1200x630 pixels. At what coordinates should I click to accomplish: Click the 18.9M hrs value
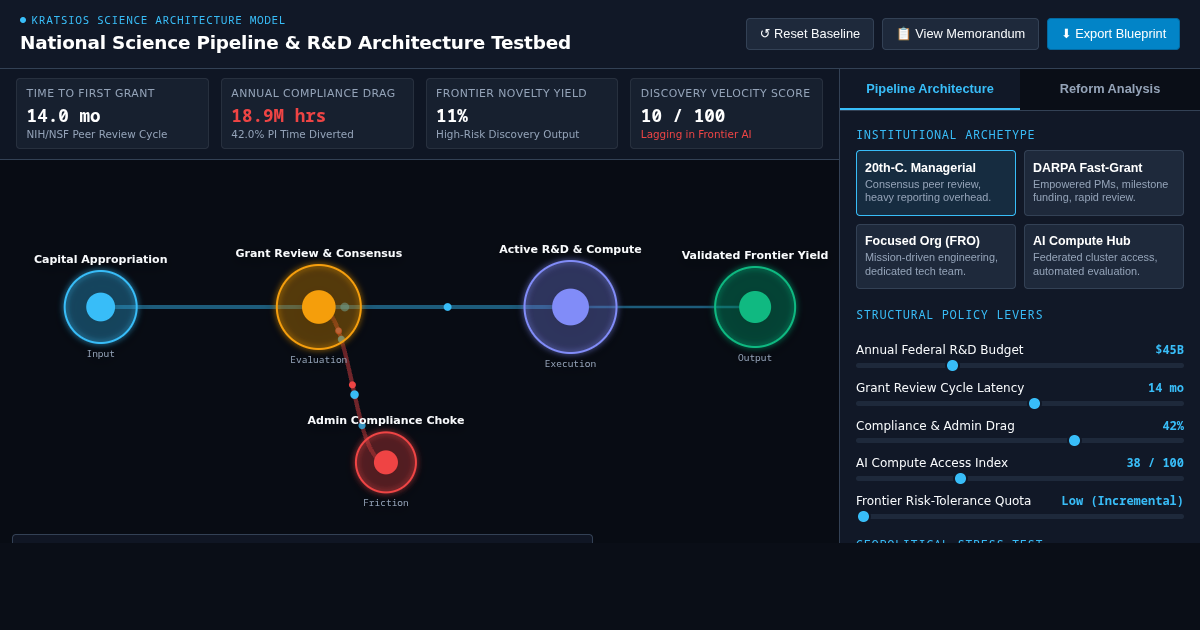click(x=279, y=116)
